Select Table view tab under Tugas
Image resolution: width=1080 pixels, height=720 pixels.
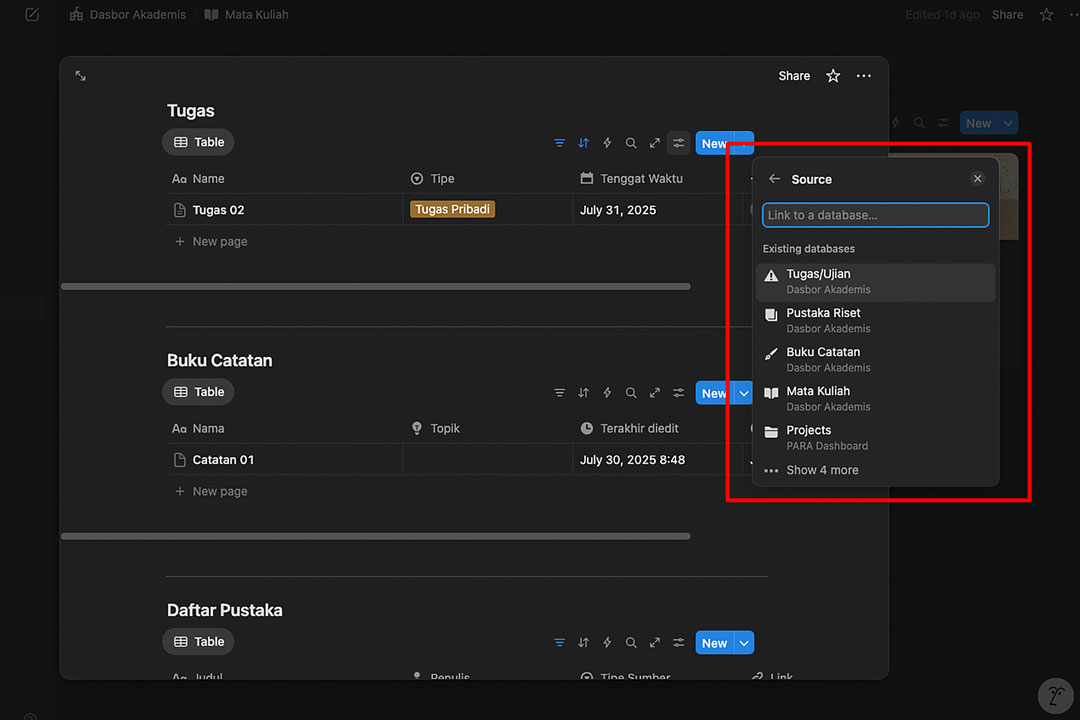tap(198, 142)
